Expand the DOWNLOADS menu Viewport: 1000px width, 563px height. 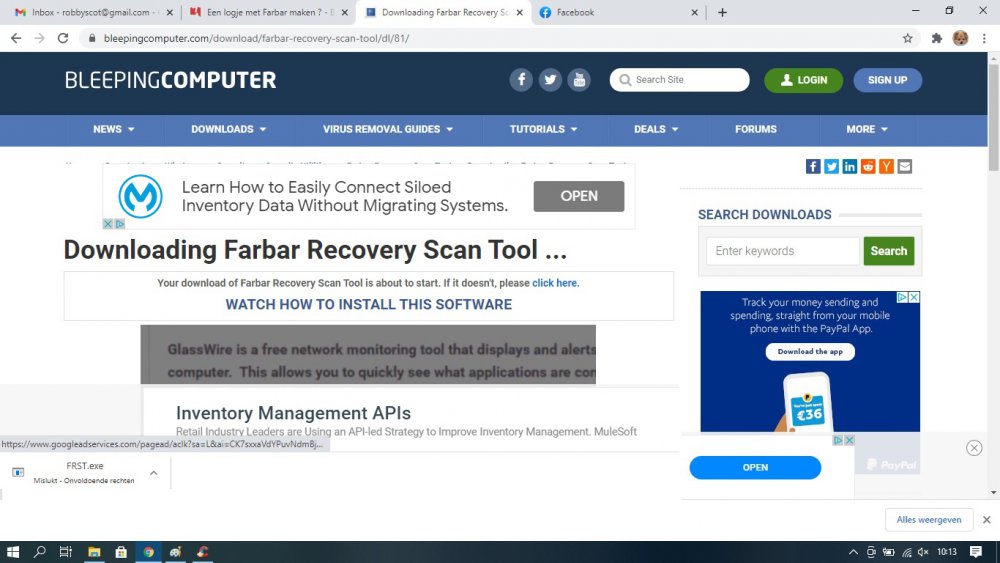[228, 129]
